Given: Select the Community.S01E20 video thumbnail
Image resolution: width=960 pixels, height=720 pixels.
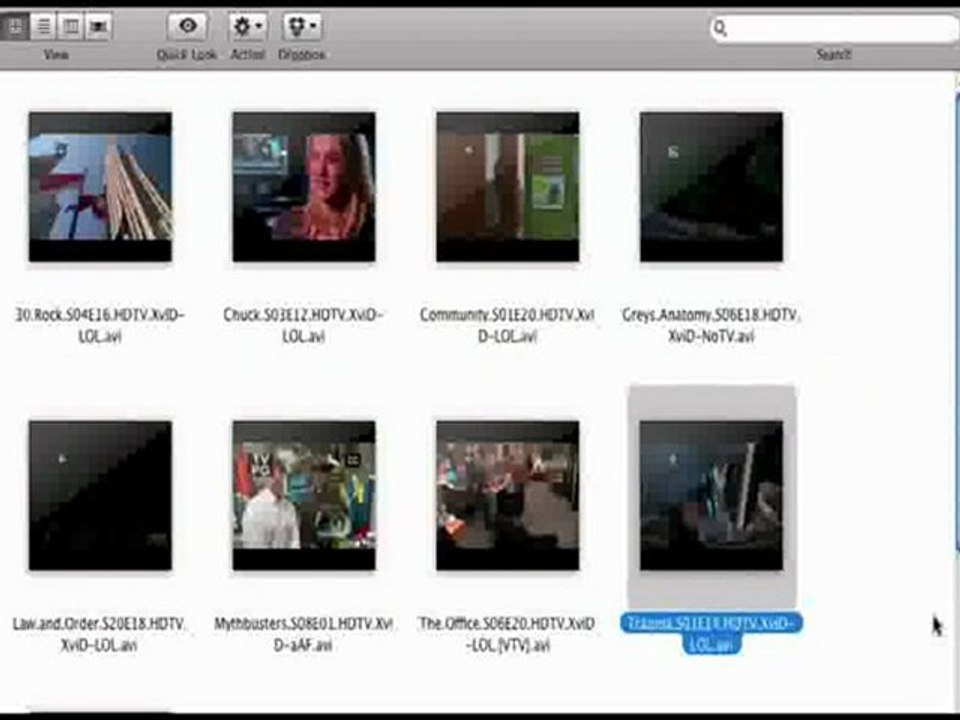Looking at the screenshot, I should pyautogui.click(x=508, y=187).
